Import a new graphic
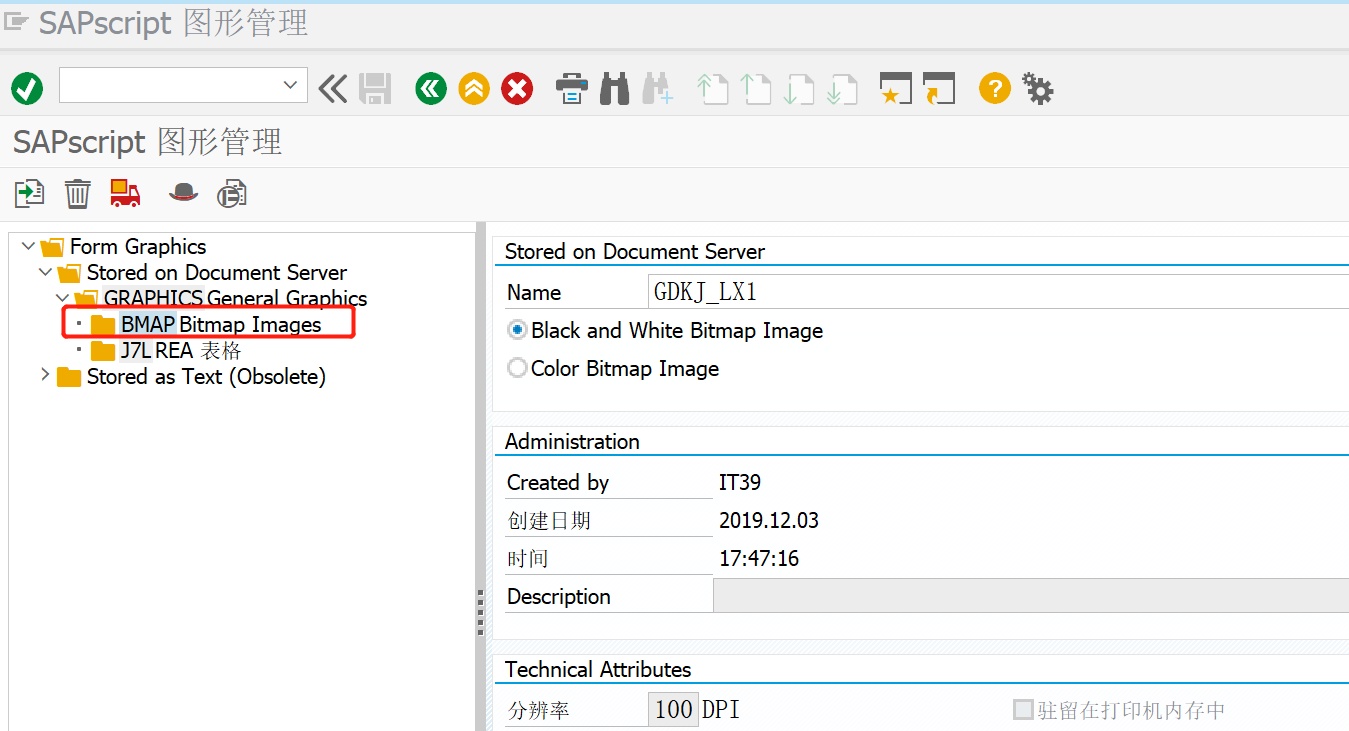The image size is (1349, 731). point(28,192)
